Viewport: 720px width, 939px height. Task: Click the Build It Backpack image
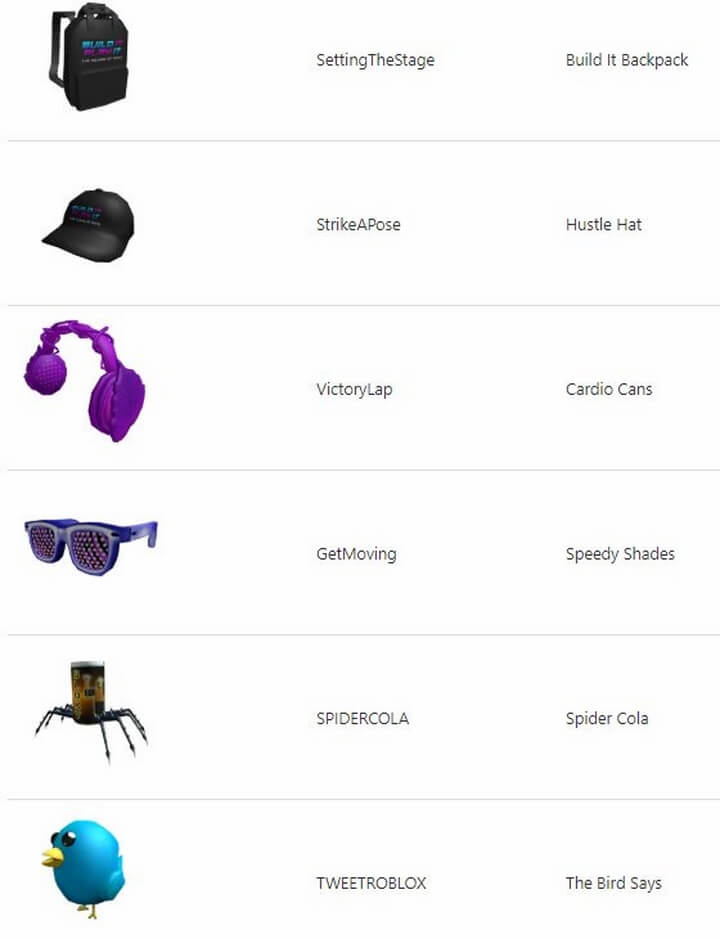click(89, 57)
